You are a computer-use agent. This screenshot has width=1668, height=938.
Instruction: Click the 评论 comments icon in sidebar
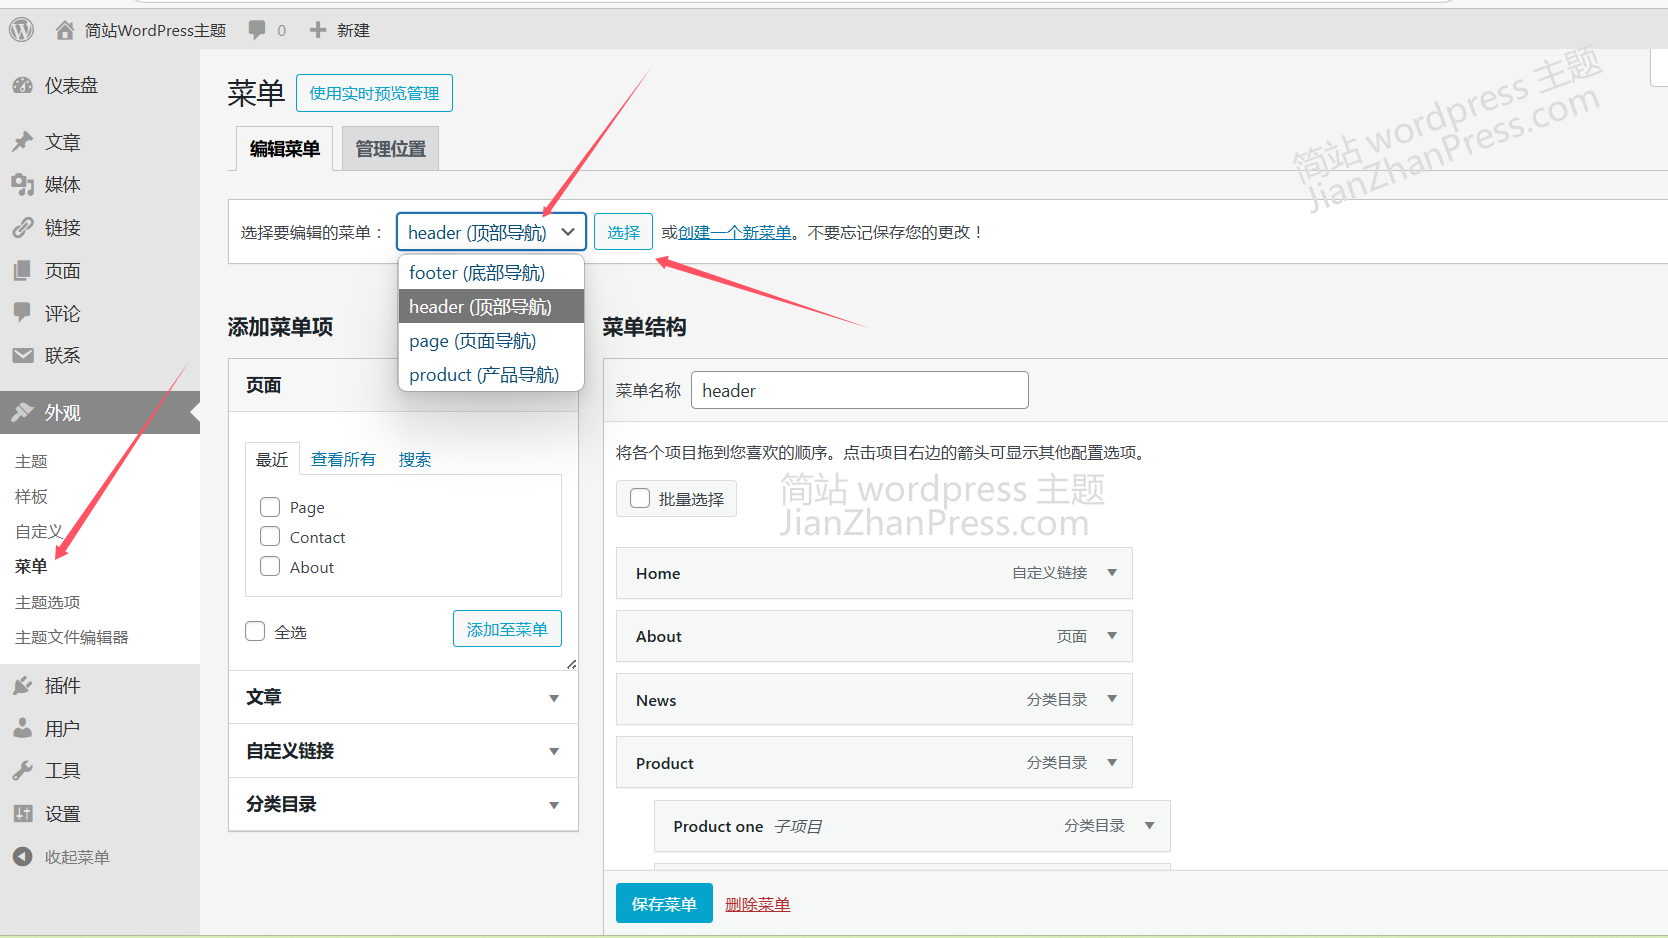pyautogui.click(x=23, y=313)
